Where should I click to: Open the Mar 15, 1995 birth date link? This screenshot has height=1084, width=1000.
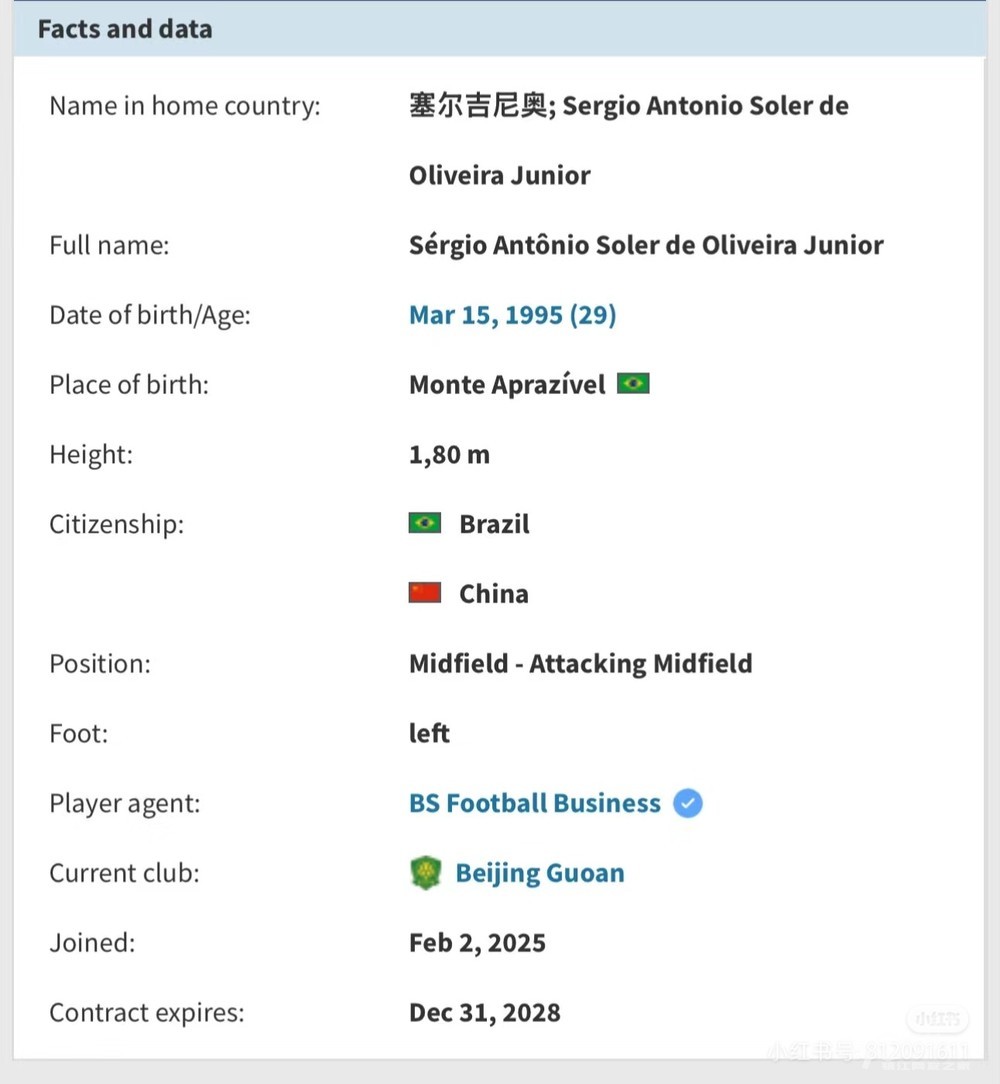[512, 315]
